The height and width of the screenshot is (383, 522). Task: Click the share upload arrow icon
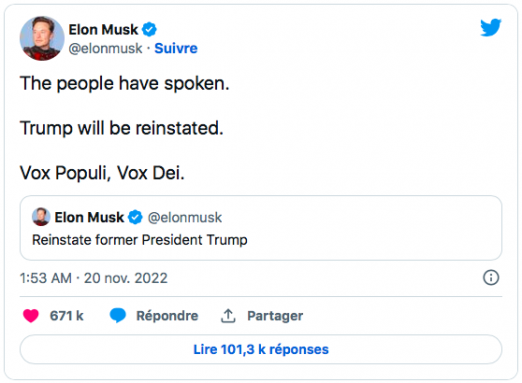[x=228, y=316]
